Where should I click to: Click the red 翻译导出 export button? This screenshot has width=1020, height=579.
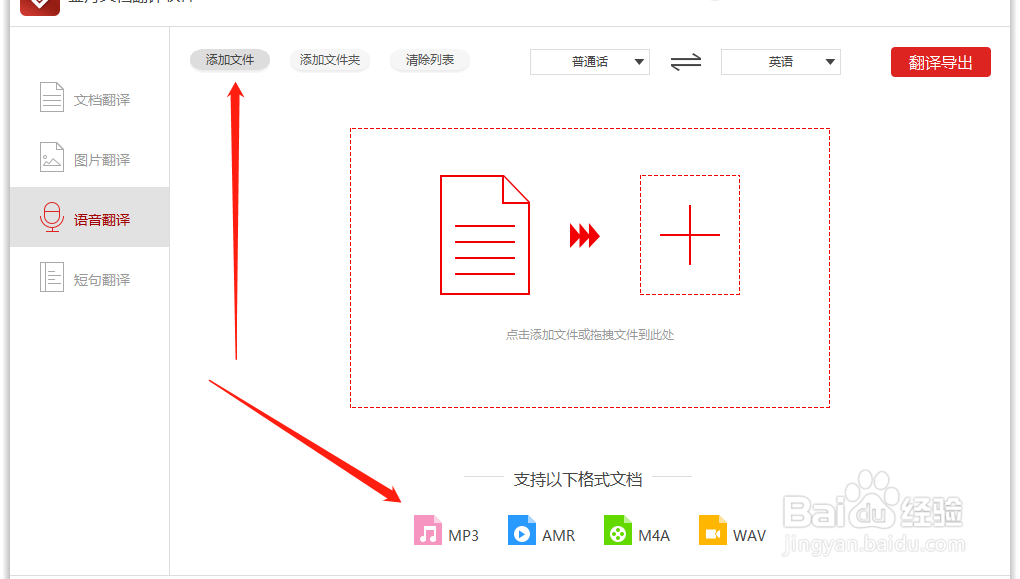click(940, 61)
